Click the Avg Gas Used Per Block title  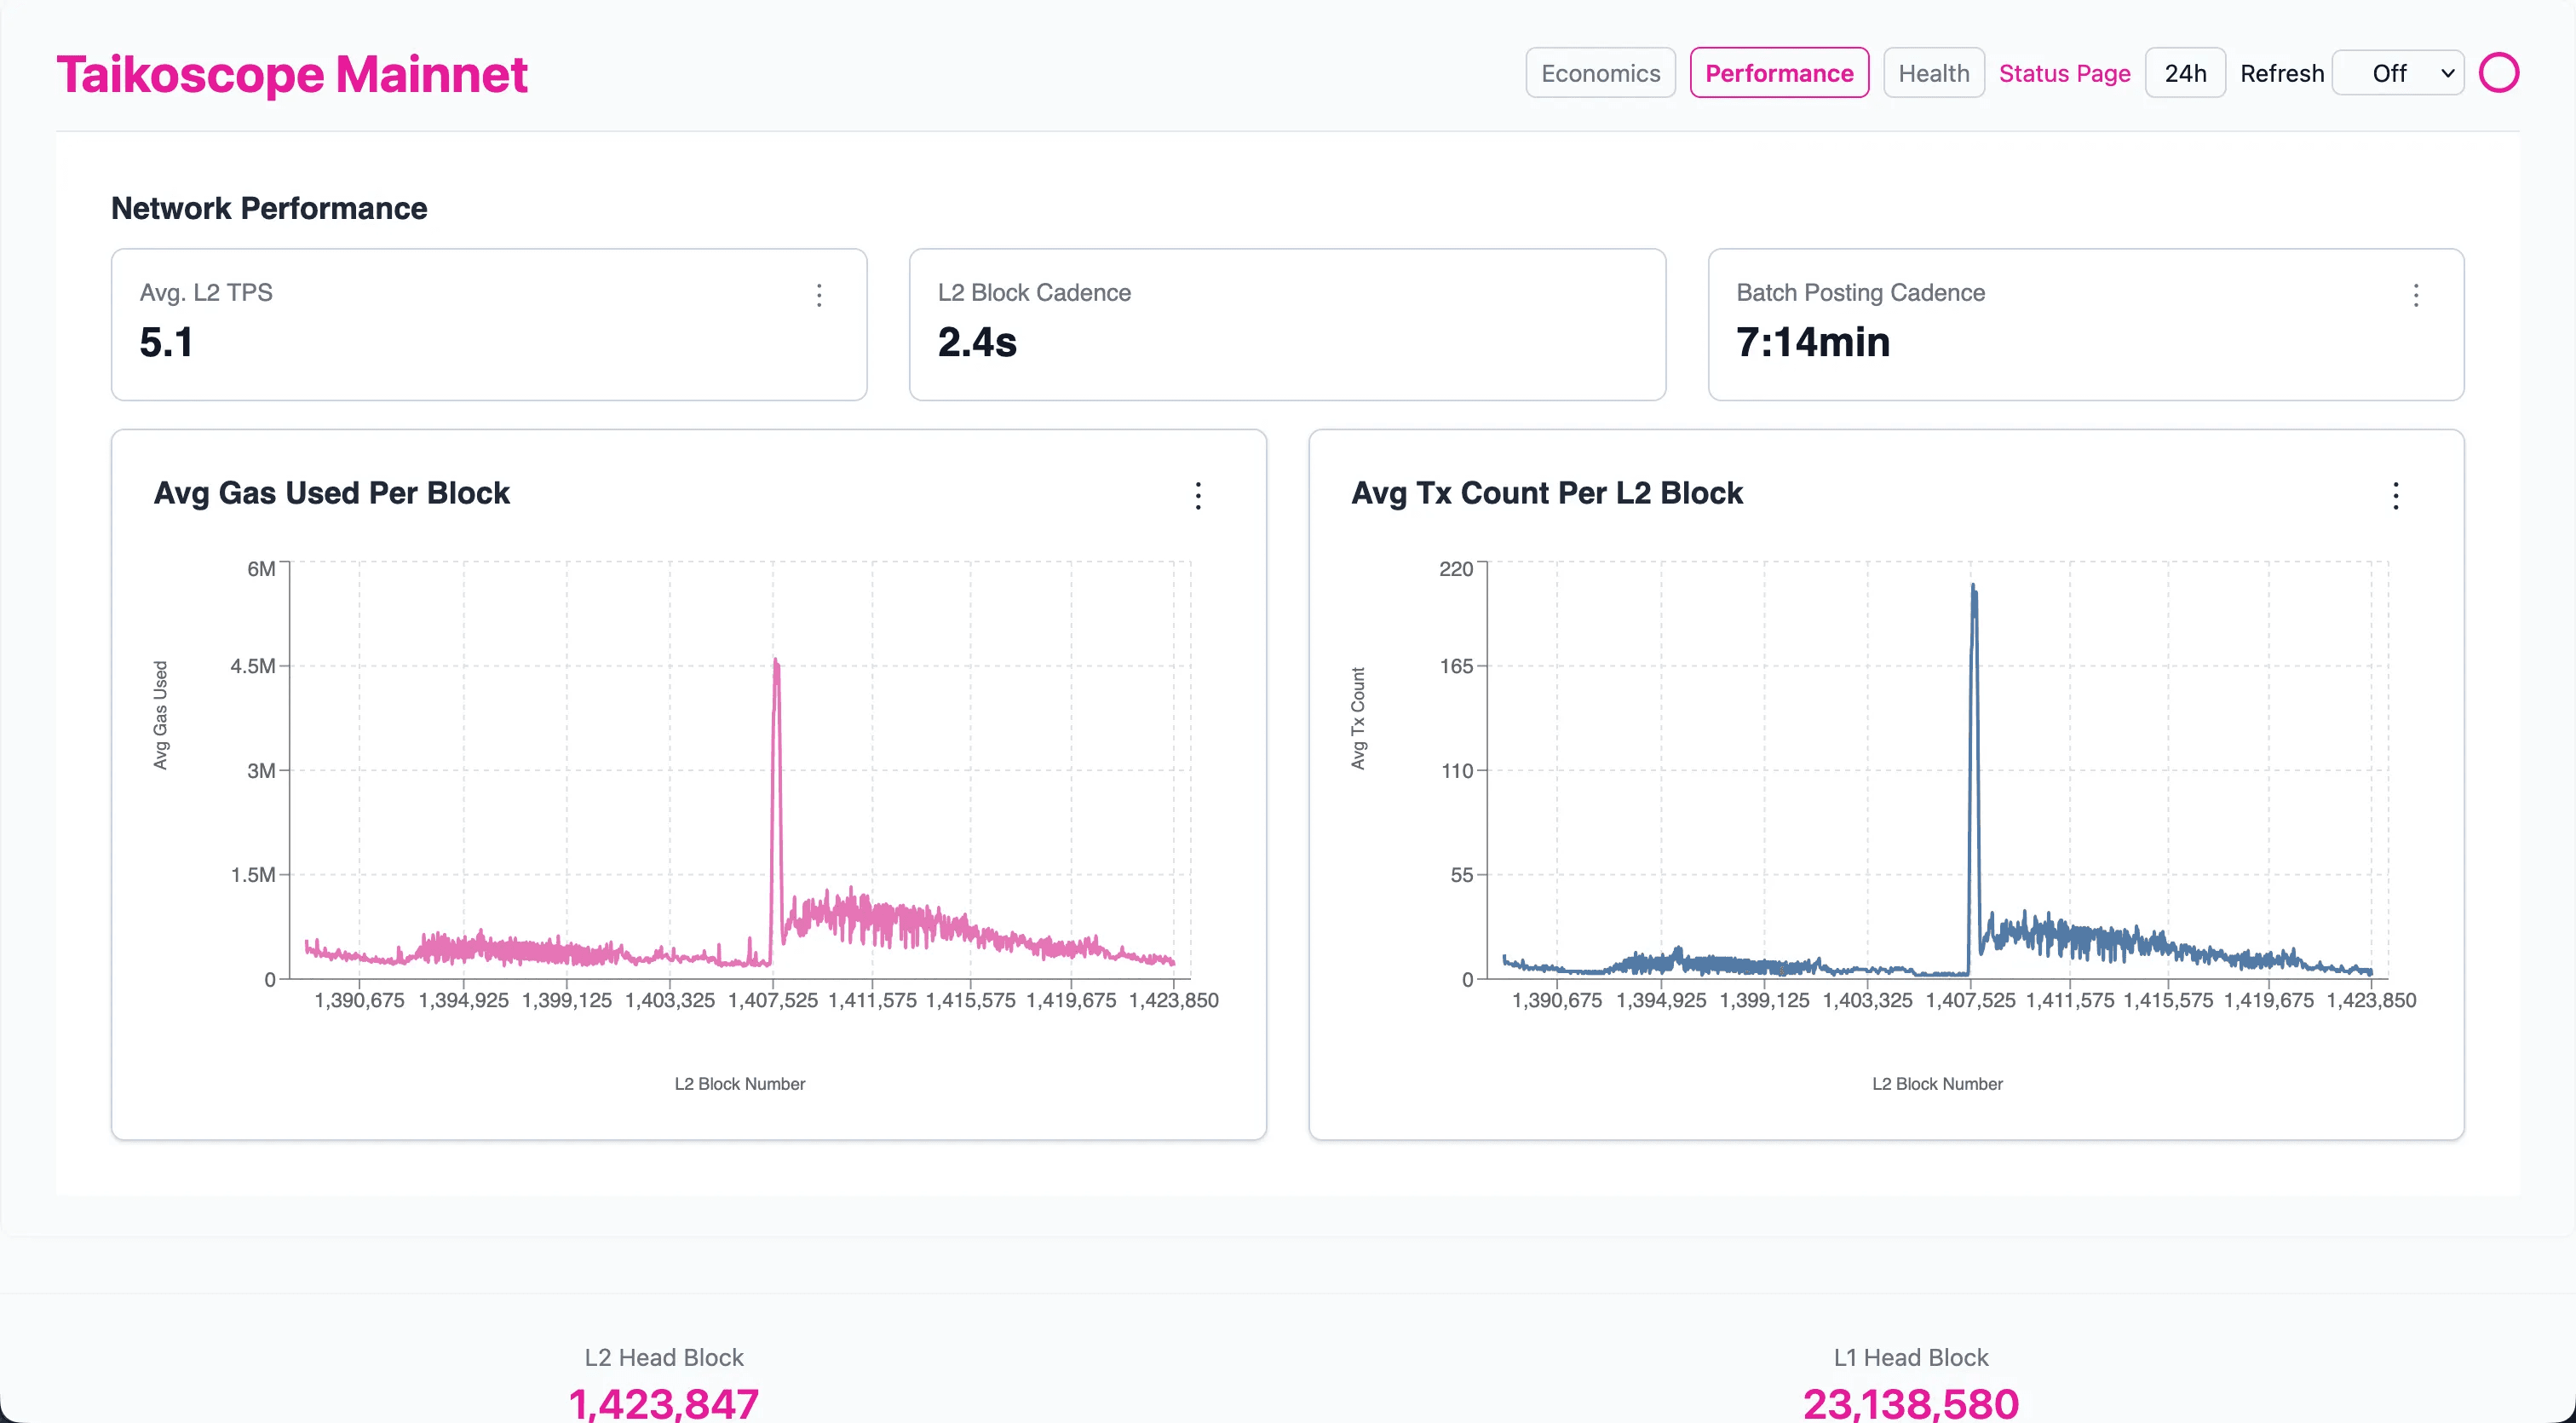(x=331, y=493)
